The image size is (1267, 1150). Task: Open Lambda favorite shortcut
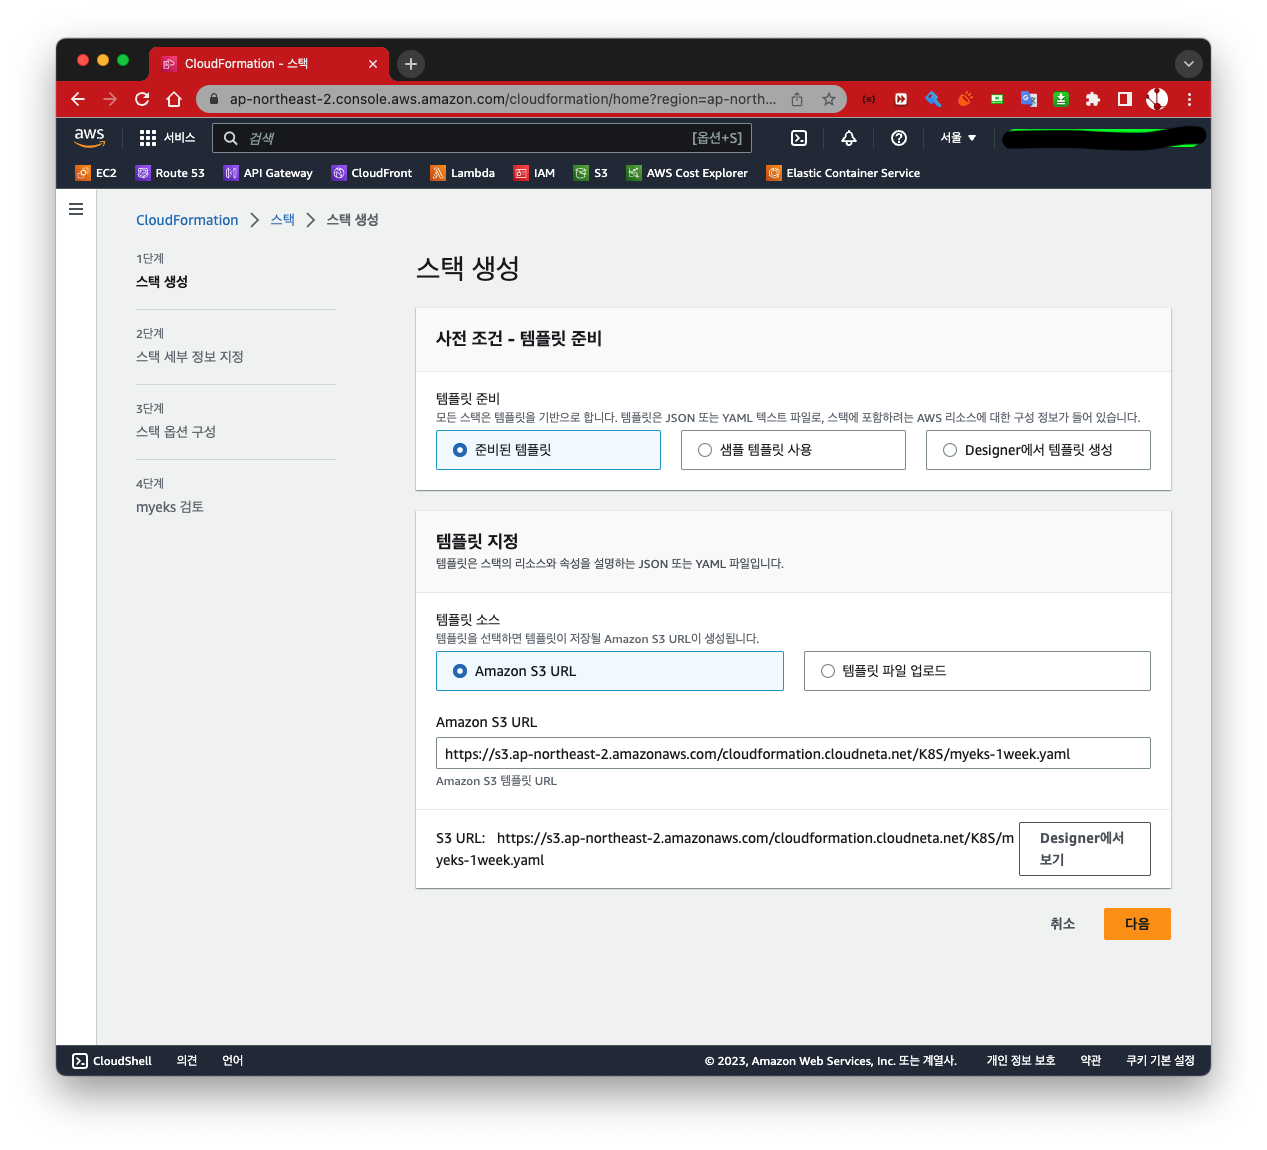tap(463, 173)
